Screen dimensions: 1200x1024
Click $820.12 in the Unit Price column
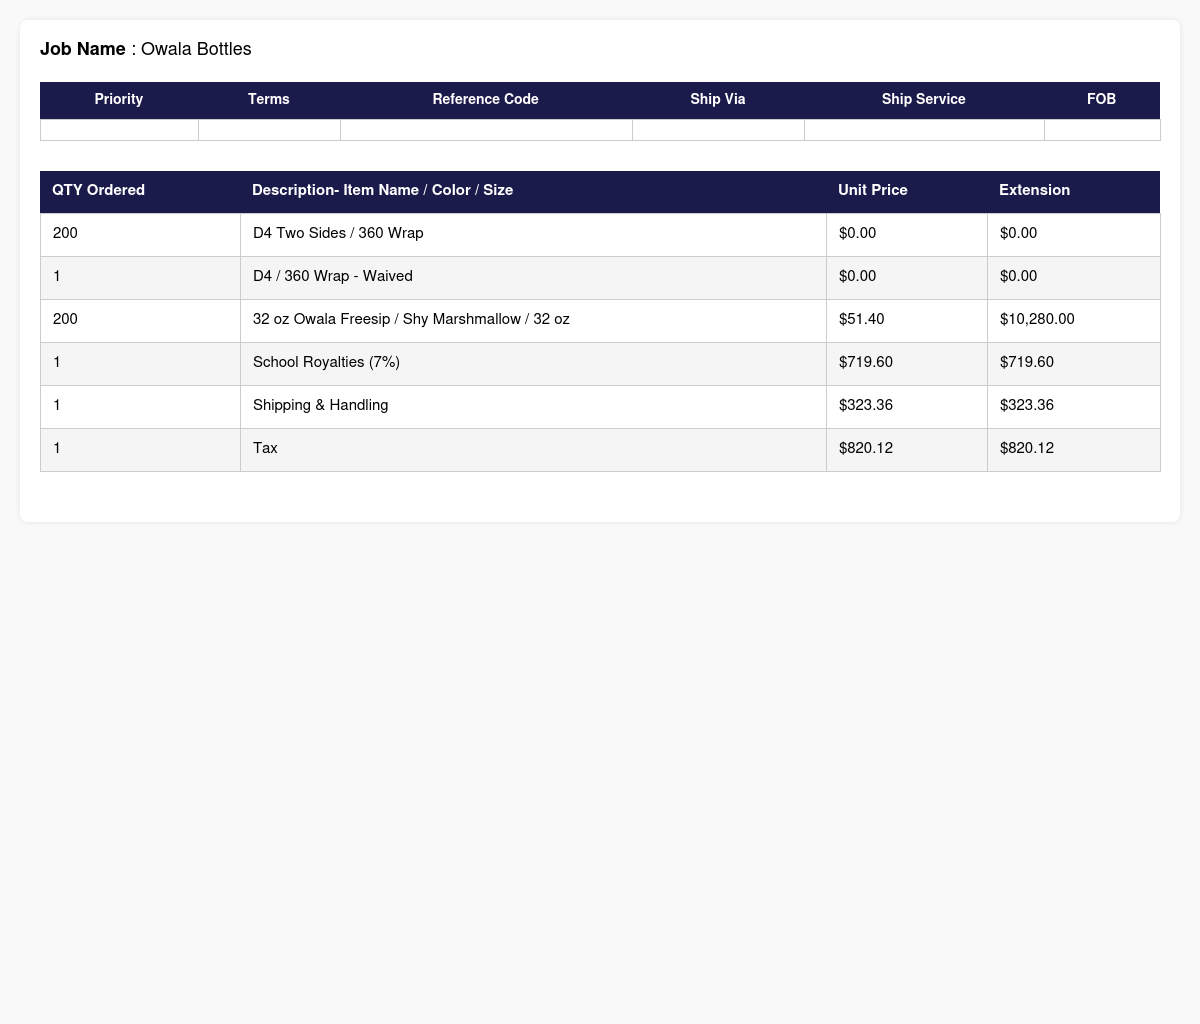click(x=866, y=448)
